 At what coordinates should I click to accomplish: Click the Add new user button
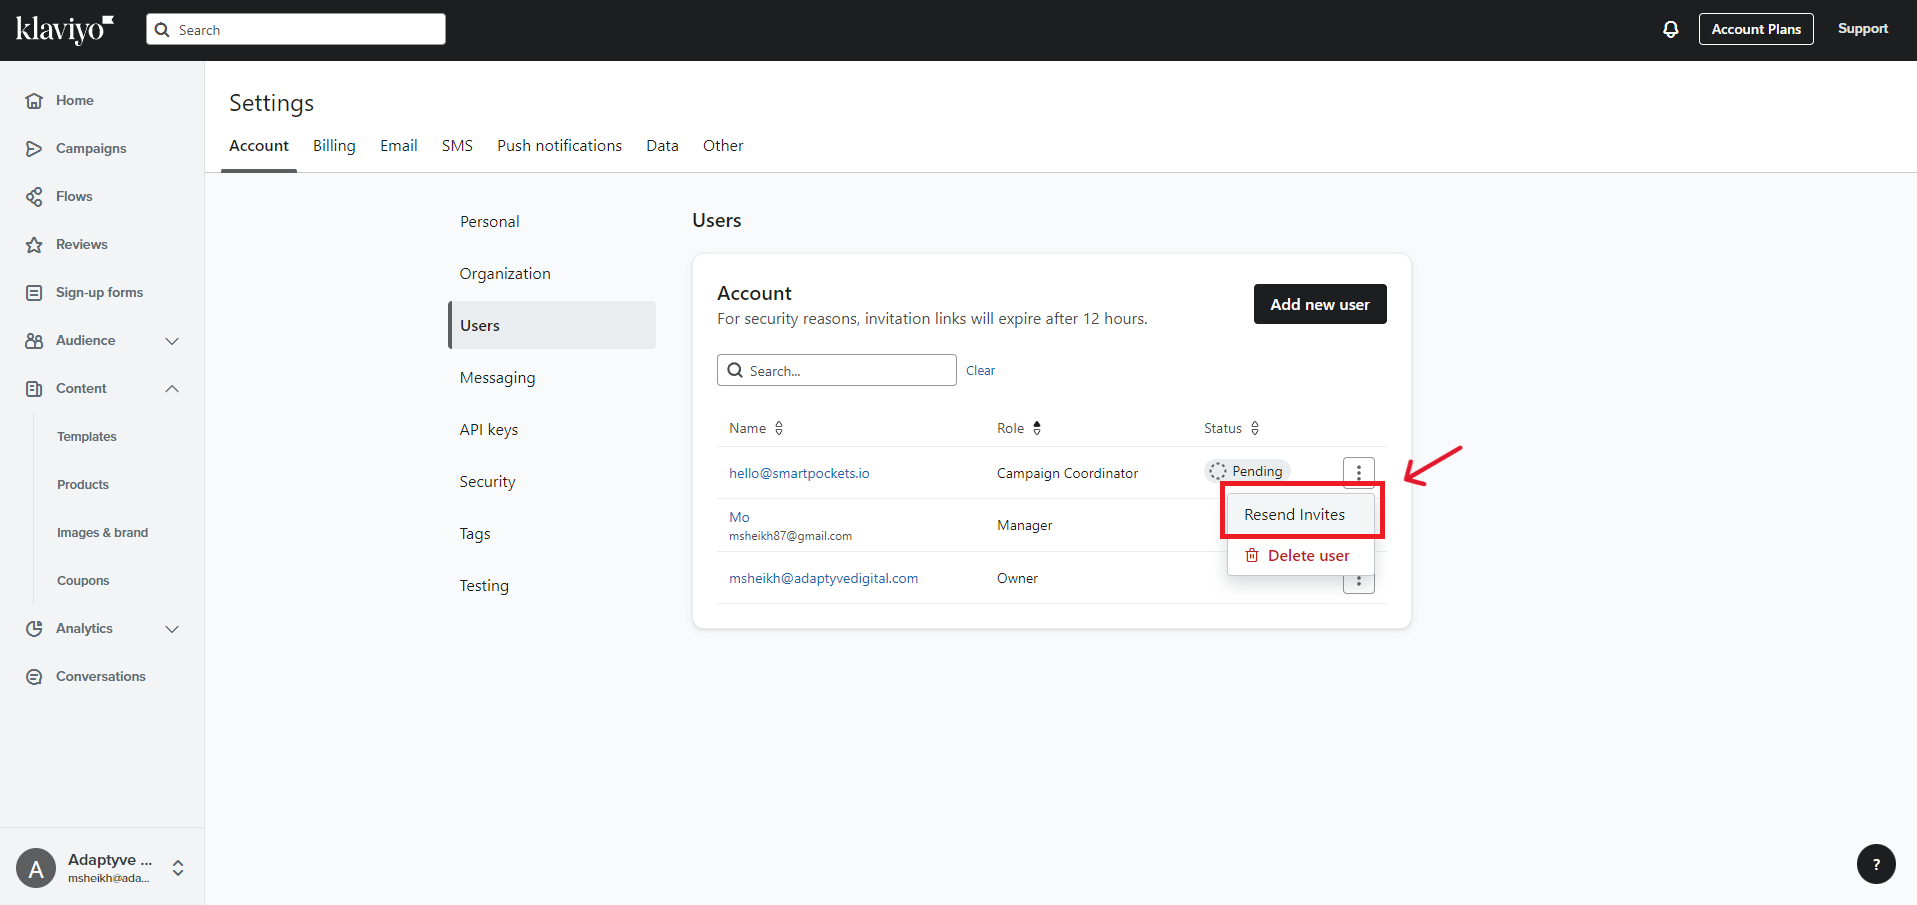1319,304
